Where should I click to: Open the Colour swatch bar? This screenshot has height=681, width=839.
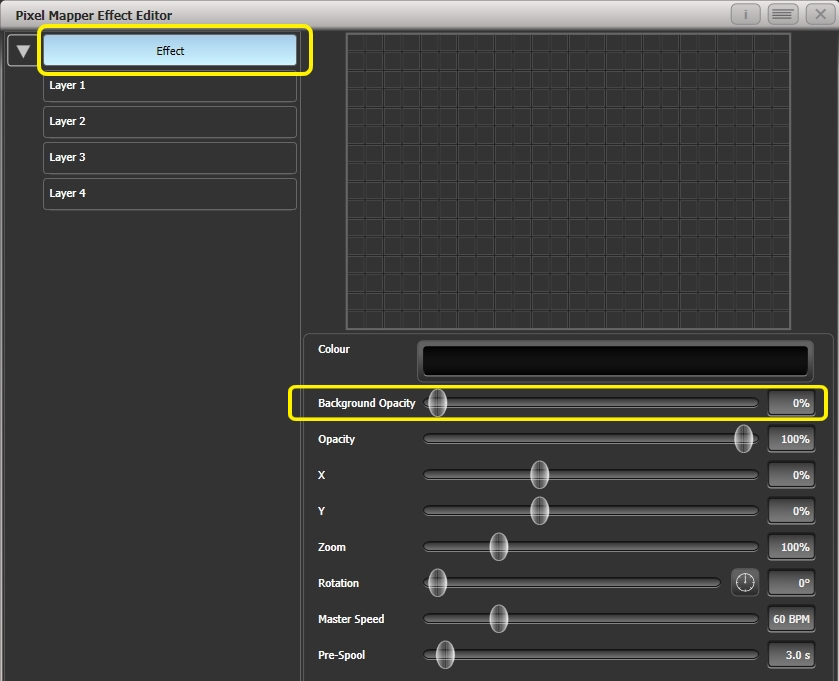coord(614,361)
